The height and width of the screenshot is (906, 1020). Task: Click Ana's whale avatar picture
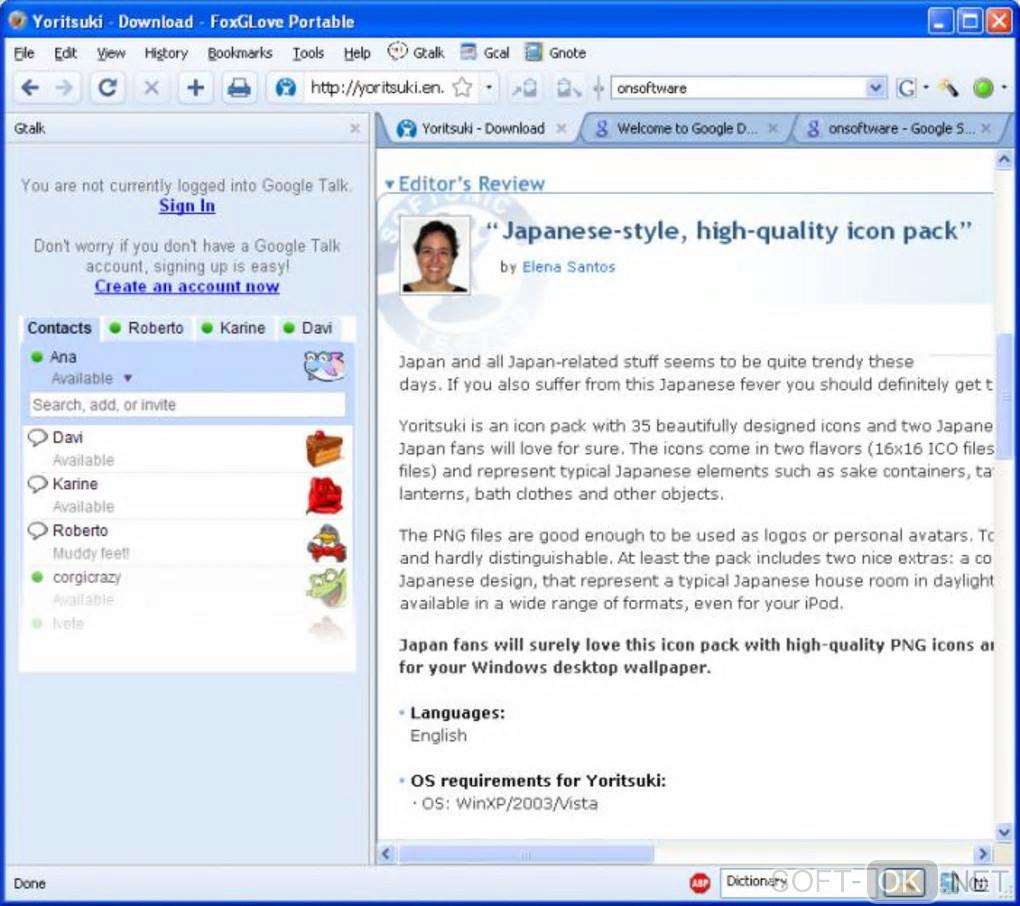pos(324,366)
